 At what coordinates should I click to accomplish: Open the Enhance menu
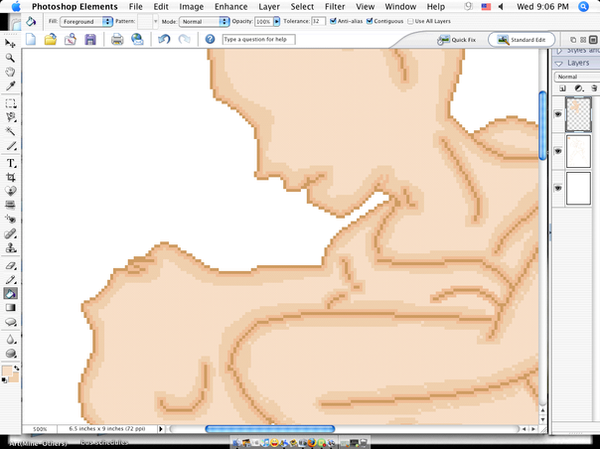(231, 7)
